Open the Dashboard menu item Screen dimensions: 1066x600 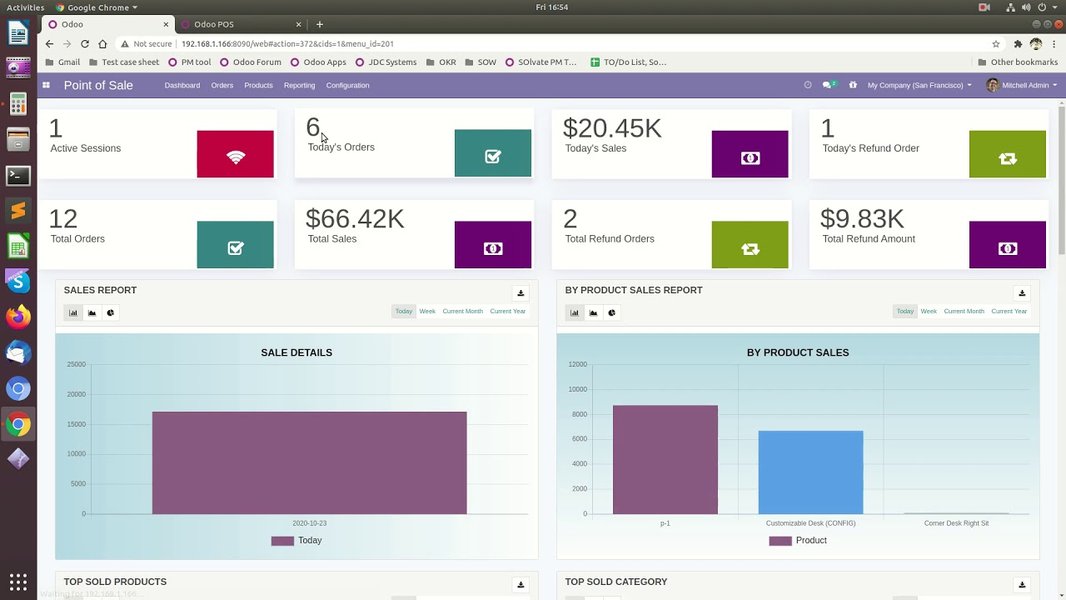pos(182,85)
